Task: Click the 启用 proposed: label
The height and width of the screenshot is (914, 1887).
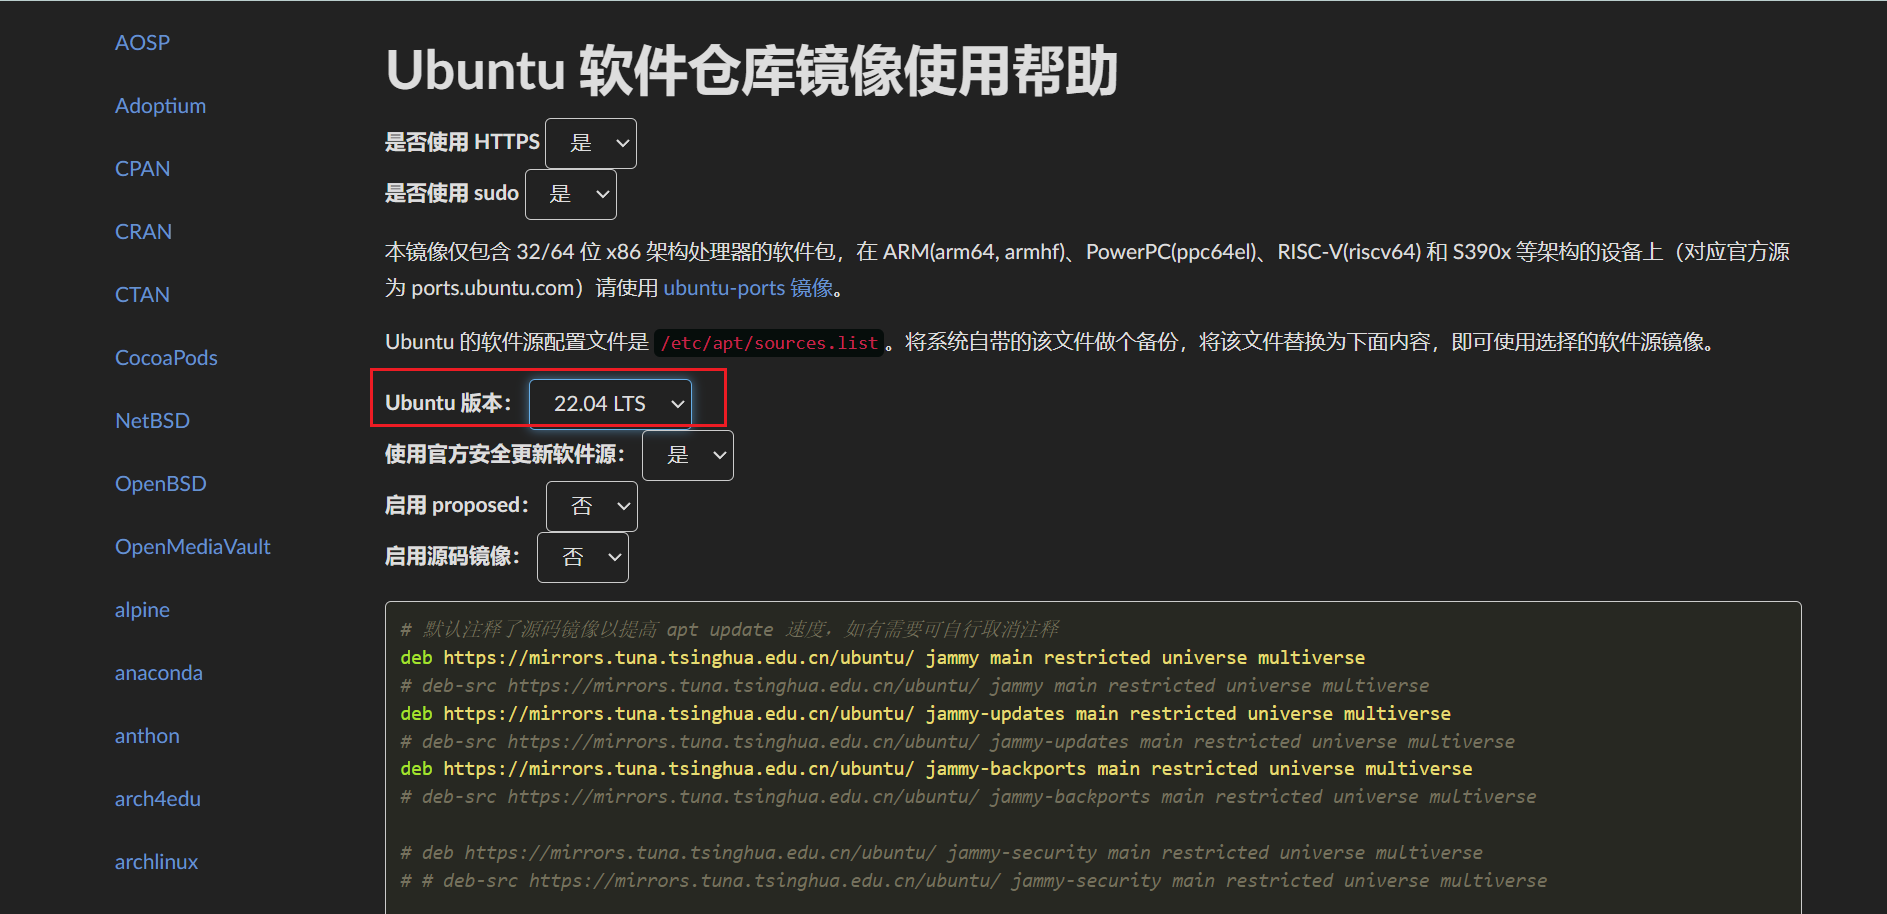Action: point(457,505)
